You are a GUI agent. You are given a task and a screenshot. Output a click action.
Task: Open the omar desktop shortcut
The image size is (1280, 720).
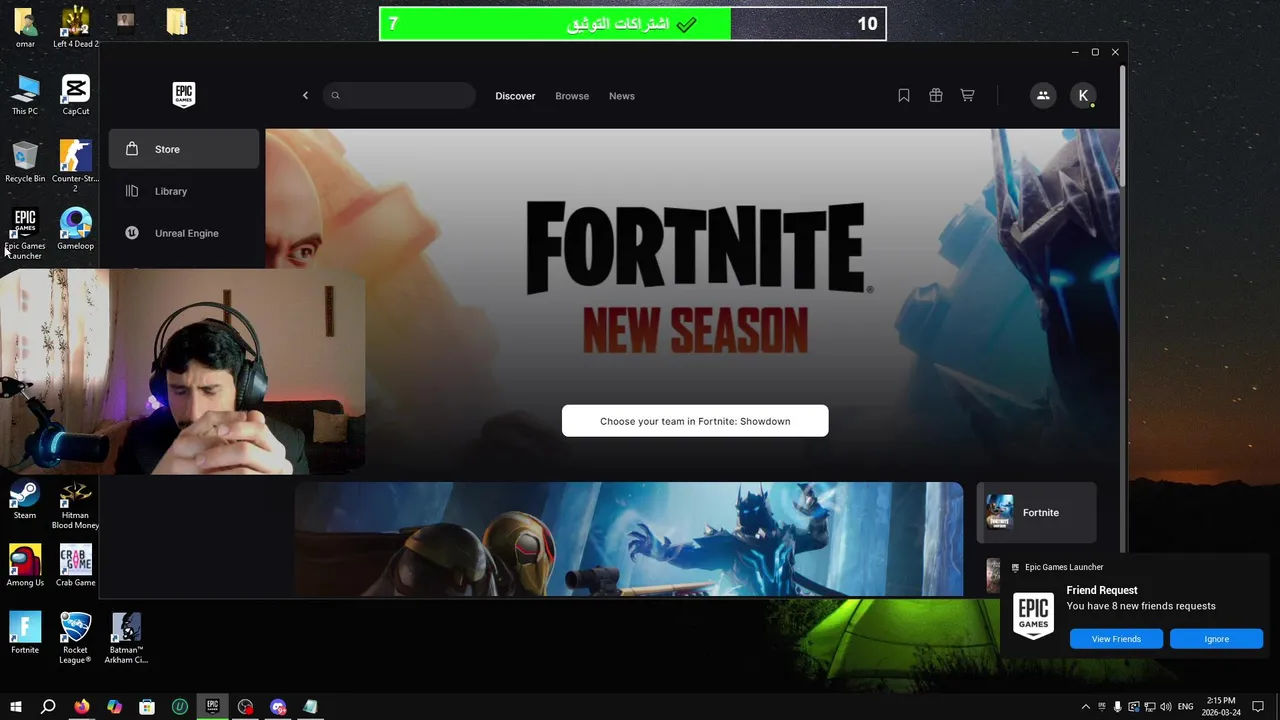coord(25,28)
